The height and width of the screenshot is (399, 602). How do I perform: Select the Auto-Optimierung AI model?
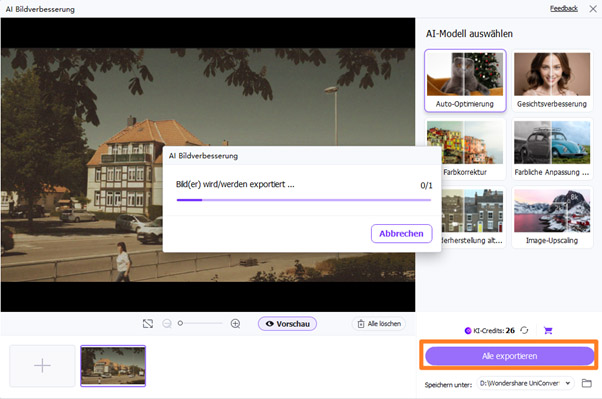465,81
